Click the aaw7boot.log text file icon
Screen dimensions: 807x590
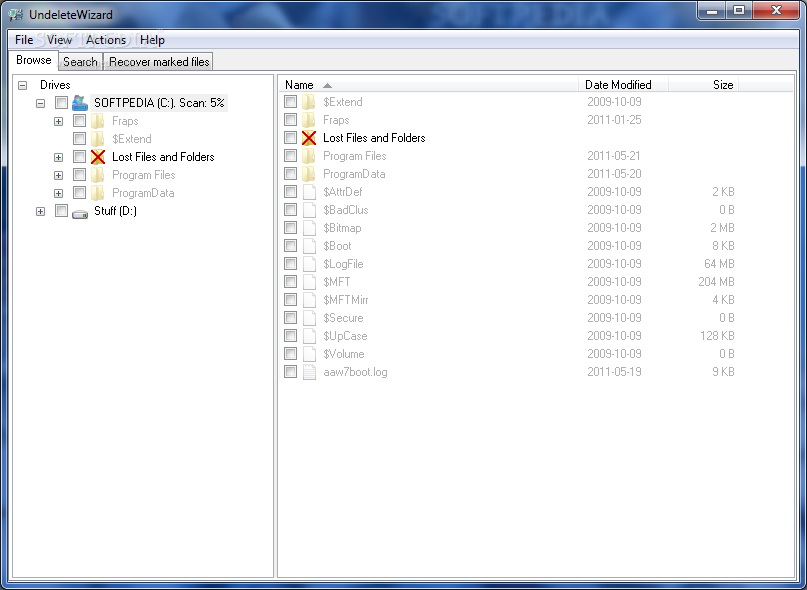click(x=309, y=372)
